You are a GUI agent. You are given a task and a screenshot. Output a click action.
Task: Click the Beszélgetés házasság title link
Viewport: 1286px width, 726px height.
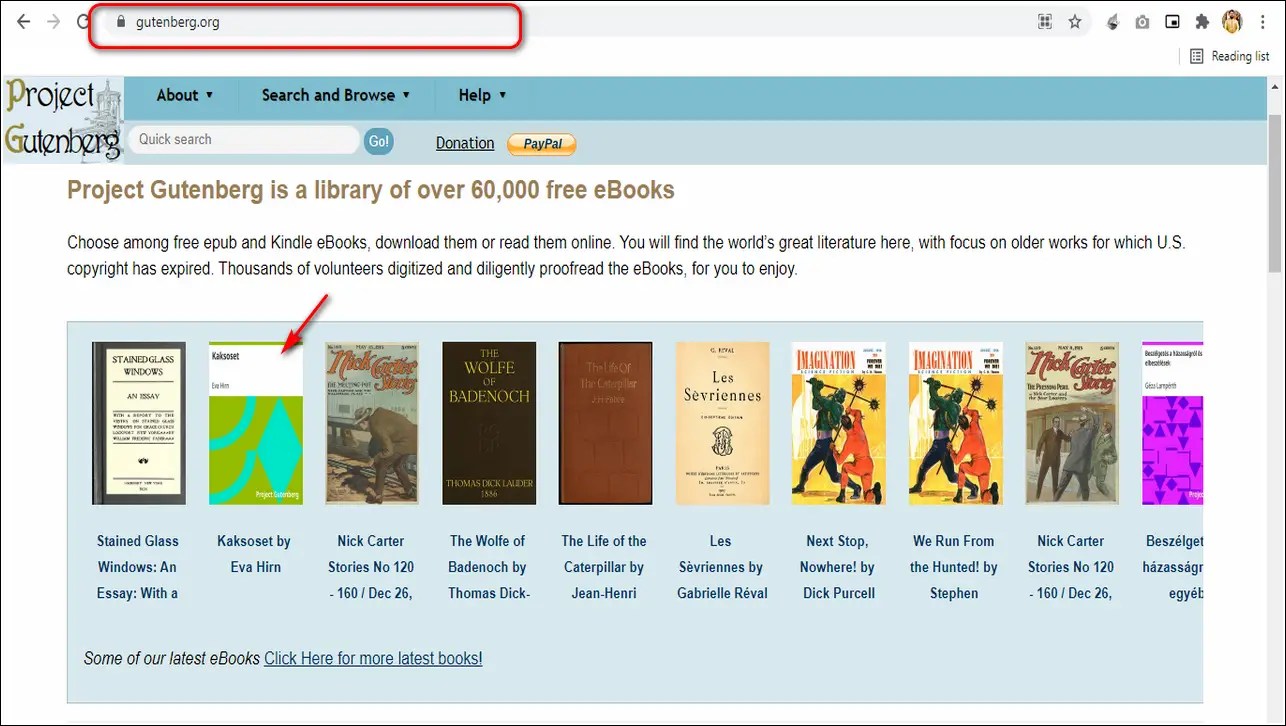(x=1175, y=567)
